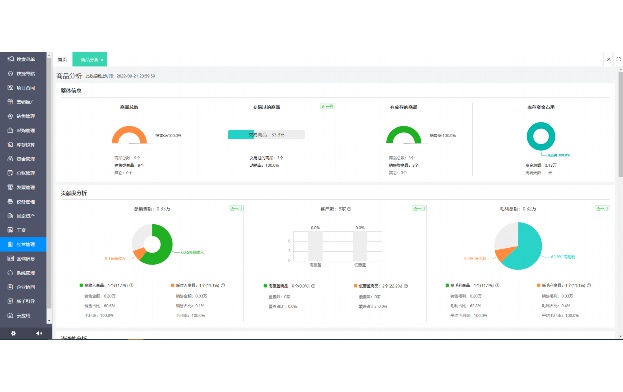This screenshot has height=392, width=623.
Task: Toggle the green legend entry under the green donut chart
Action: 106,285
